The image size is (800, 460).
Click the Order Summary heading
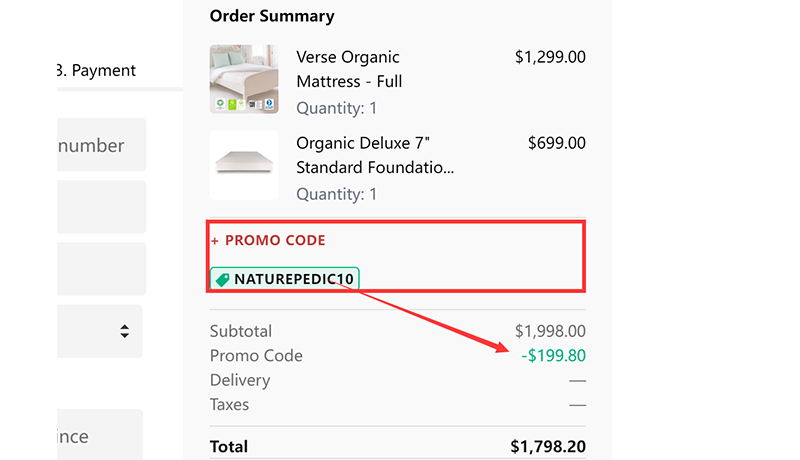(272, 16)
